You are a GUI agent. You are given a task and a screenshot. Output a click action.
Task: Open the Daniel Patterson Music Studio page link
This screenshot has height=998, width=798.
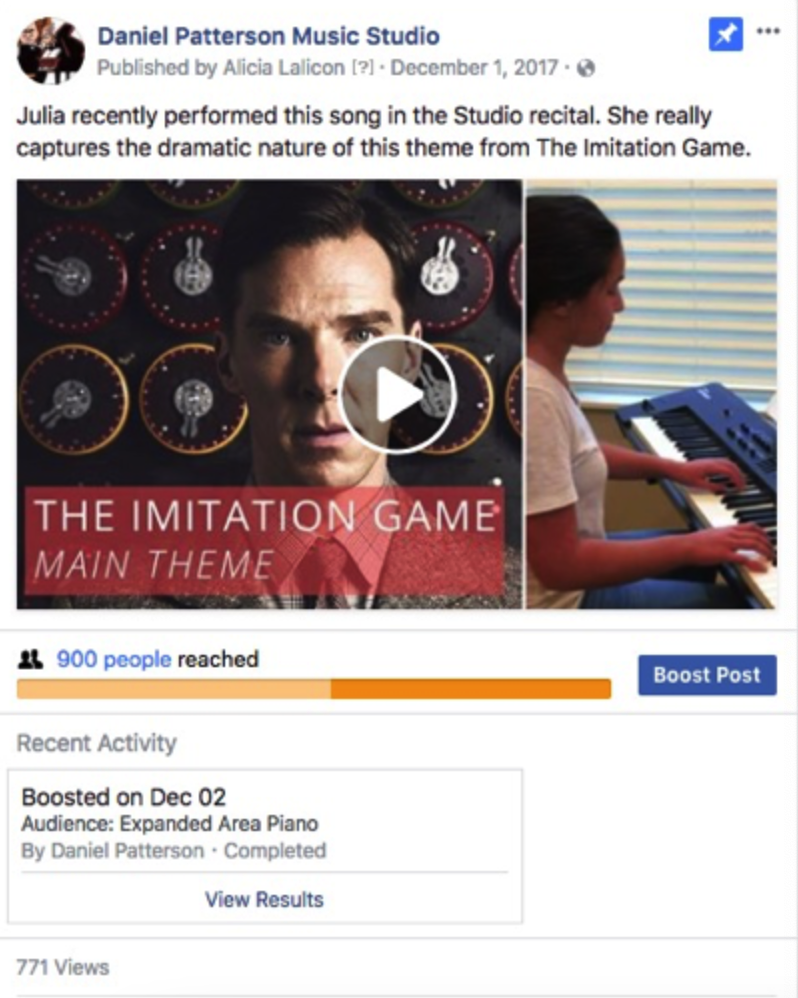pyautogui.click(x=268, y=36)
